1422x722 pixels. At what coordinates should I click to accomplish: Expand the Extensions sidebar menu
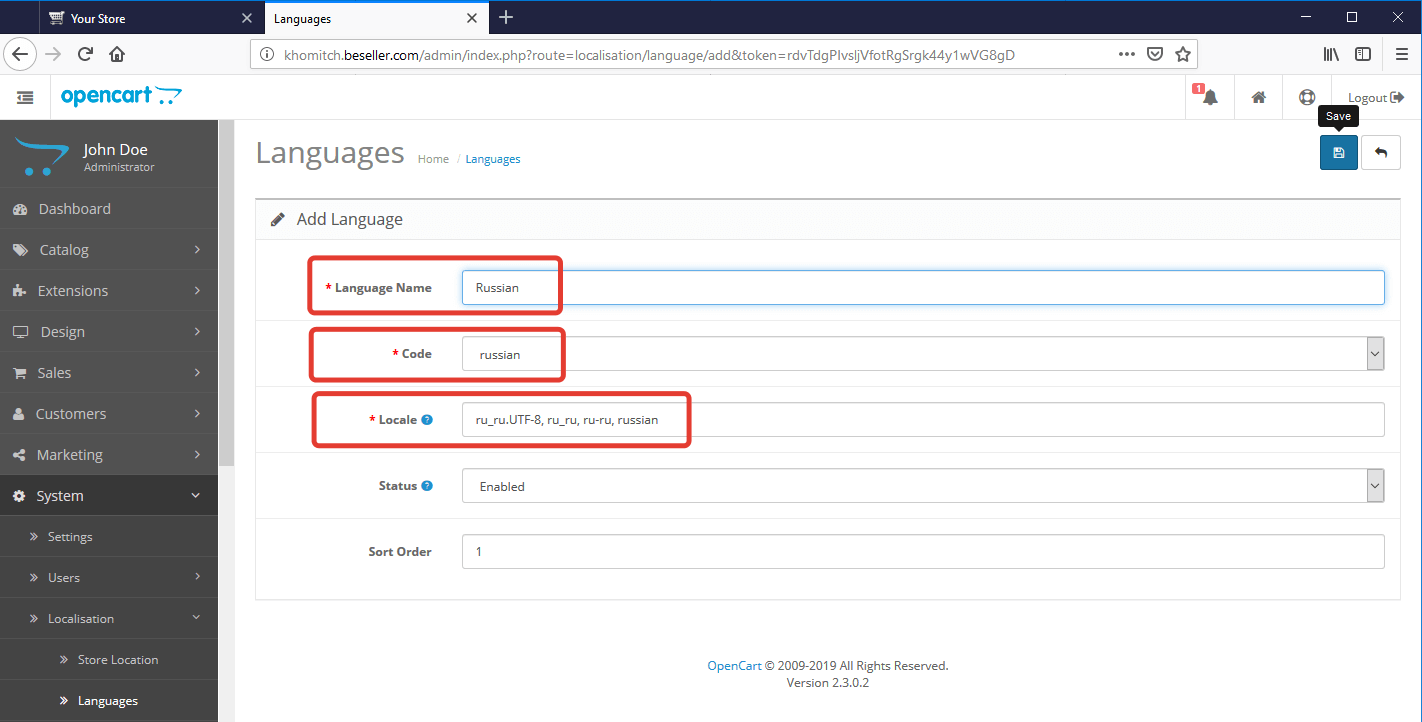pos(109,291)
